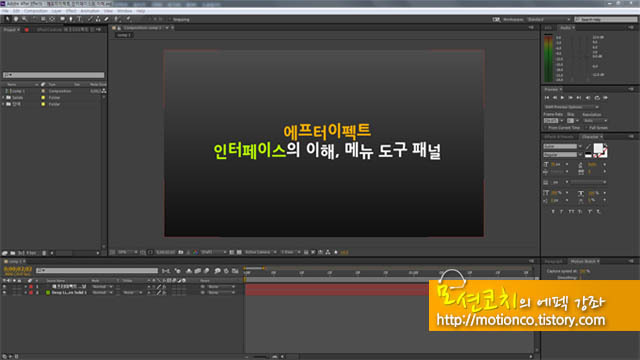The image size is (640, 360).
Task: Step to next frame in Preview
Action: click(x=571, y=98)
